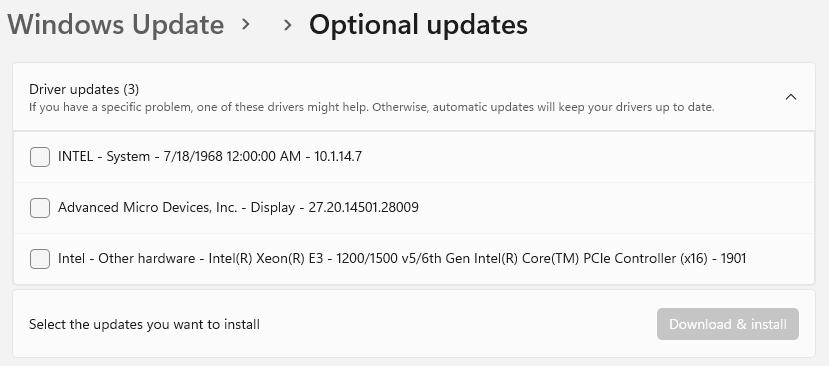Viewport: 829px width, 366px height.
Task: Click version number 10.1.14.7
Action: pos(338,157)
